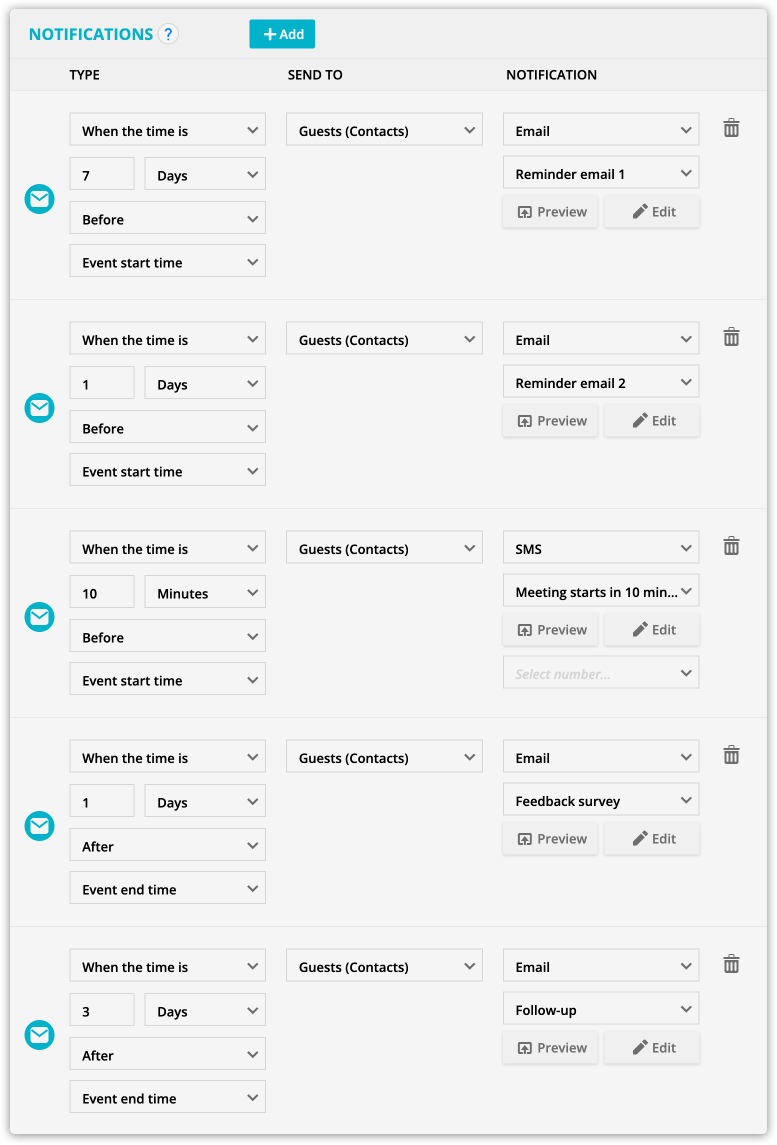
Task: Click the envelope icon beside the 7 Days notification
Action: coord(39,199)
